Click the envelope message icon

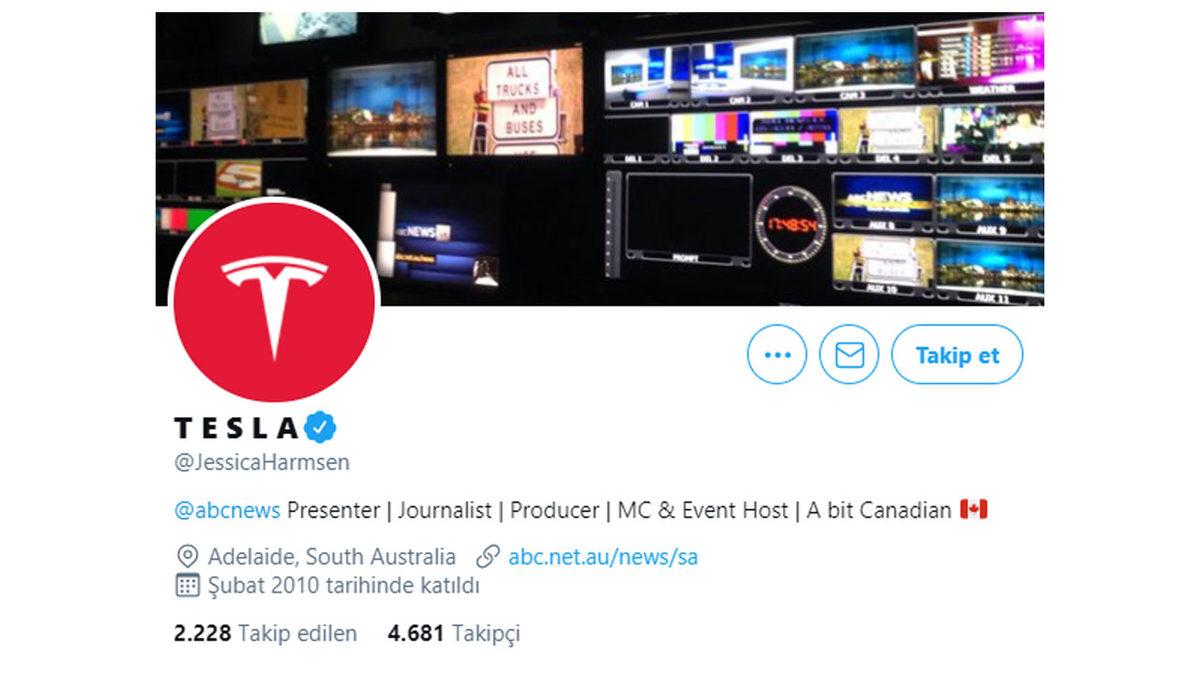(x=849, y=354)
